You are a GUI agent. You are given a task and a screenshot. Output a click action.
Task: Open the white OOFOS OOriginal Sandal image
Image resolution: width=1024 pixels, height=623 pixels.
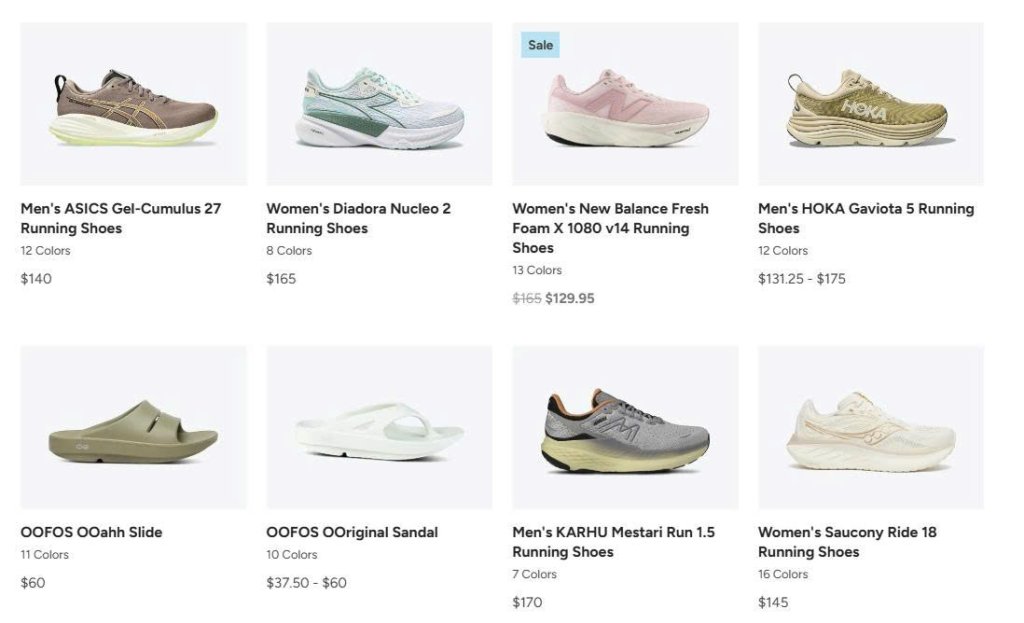tap(379, 428)
